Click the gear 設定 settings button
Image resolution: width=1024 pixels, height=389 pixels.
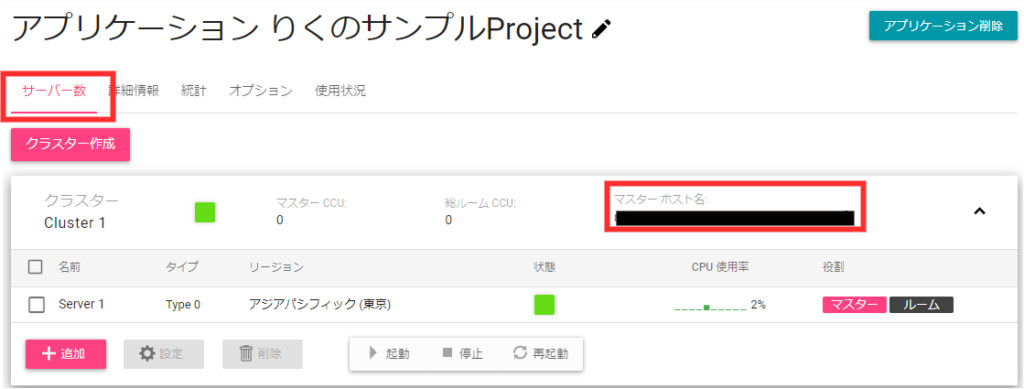[164, 354]
